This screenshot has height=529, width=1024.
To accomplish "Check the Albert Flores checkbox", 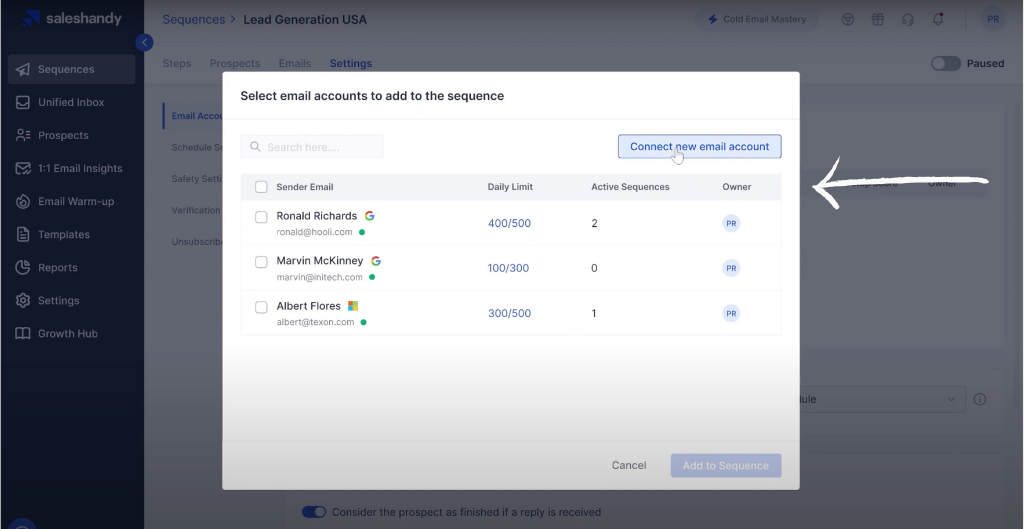I will click(261, 307).
